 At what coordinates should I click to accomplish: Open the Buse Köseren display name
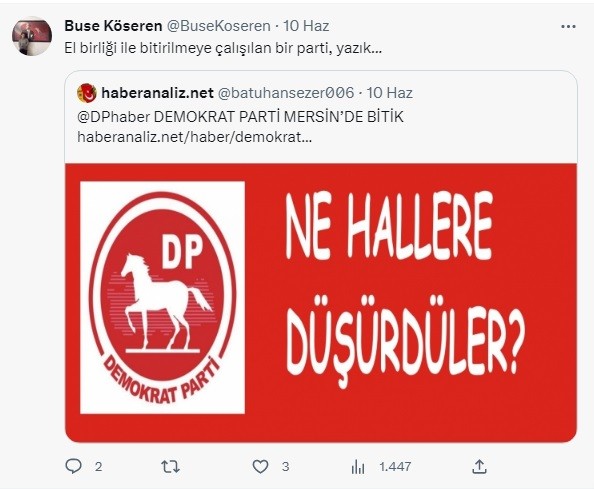(113, 26)
